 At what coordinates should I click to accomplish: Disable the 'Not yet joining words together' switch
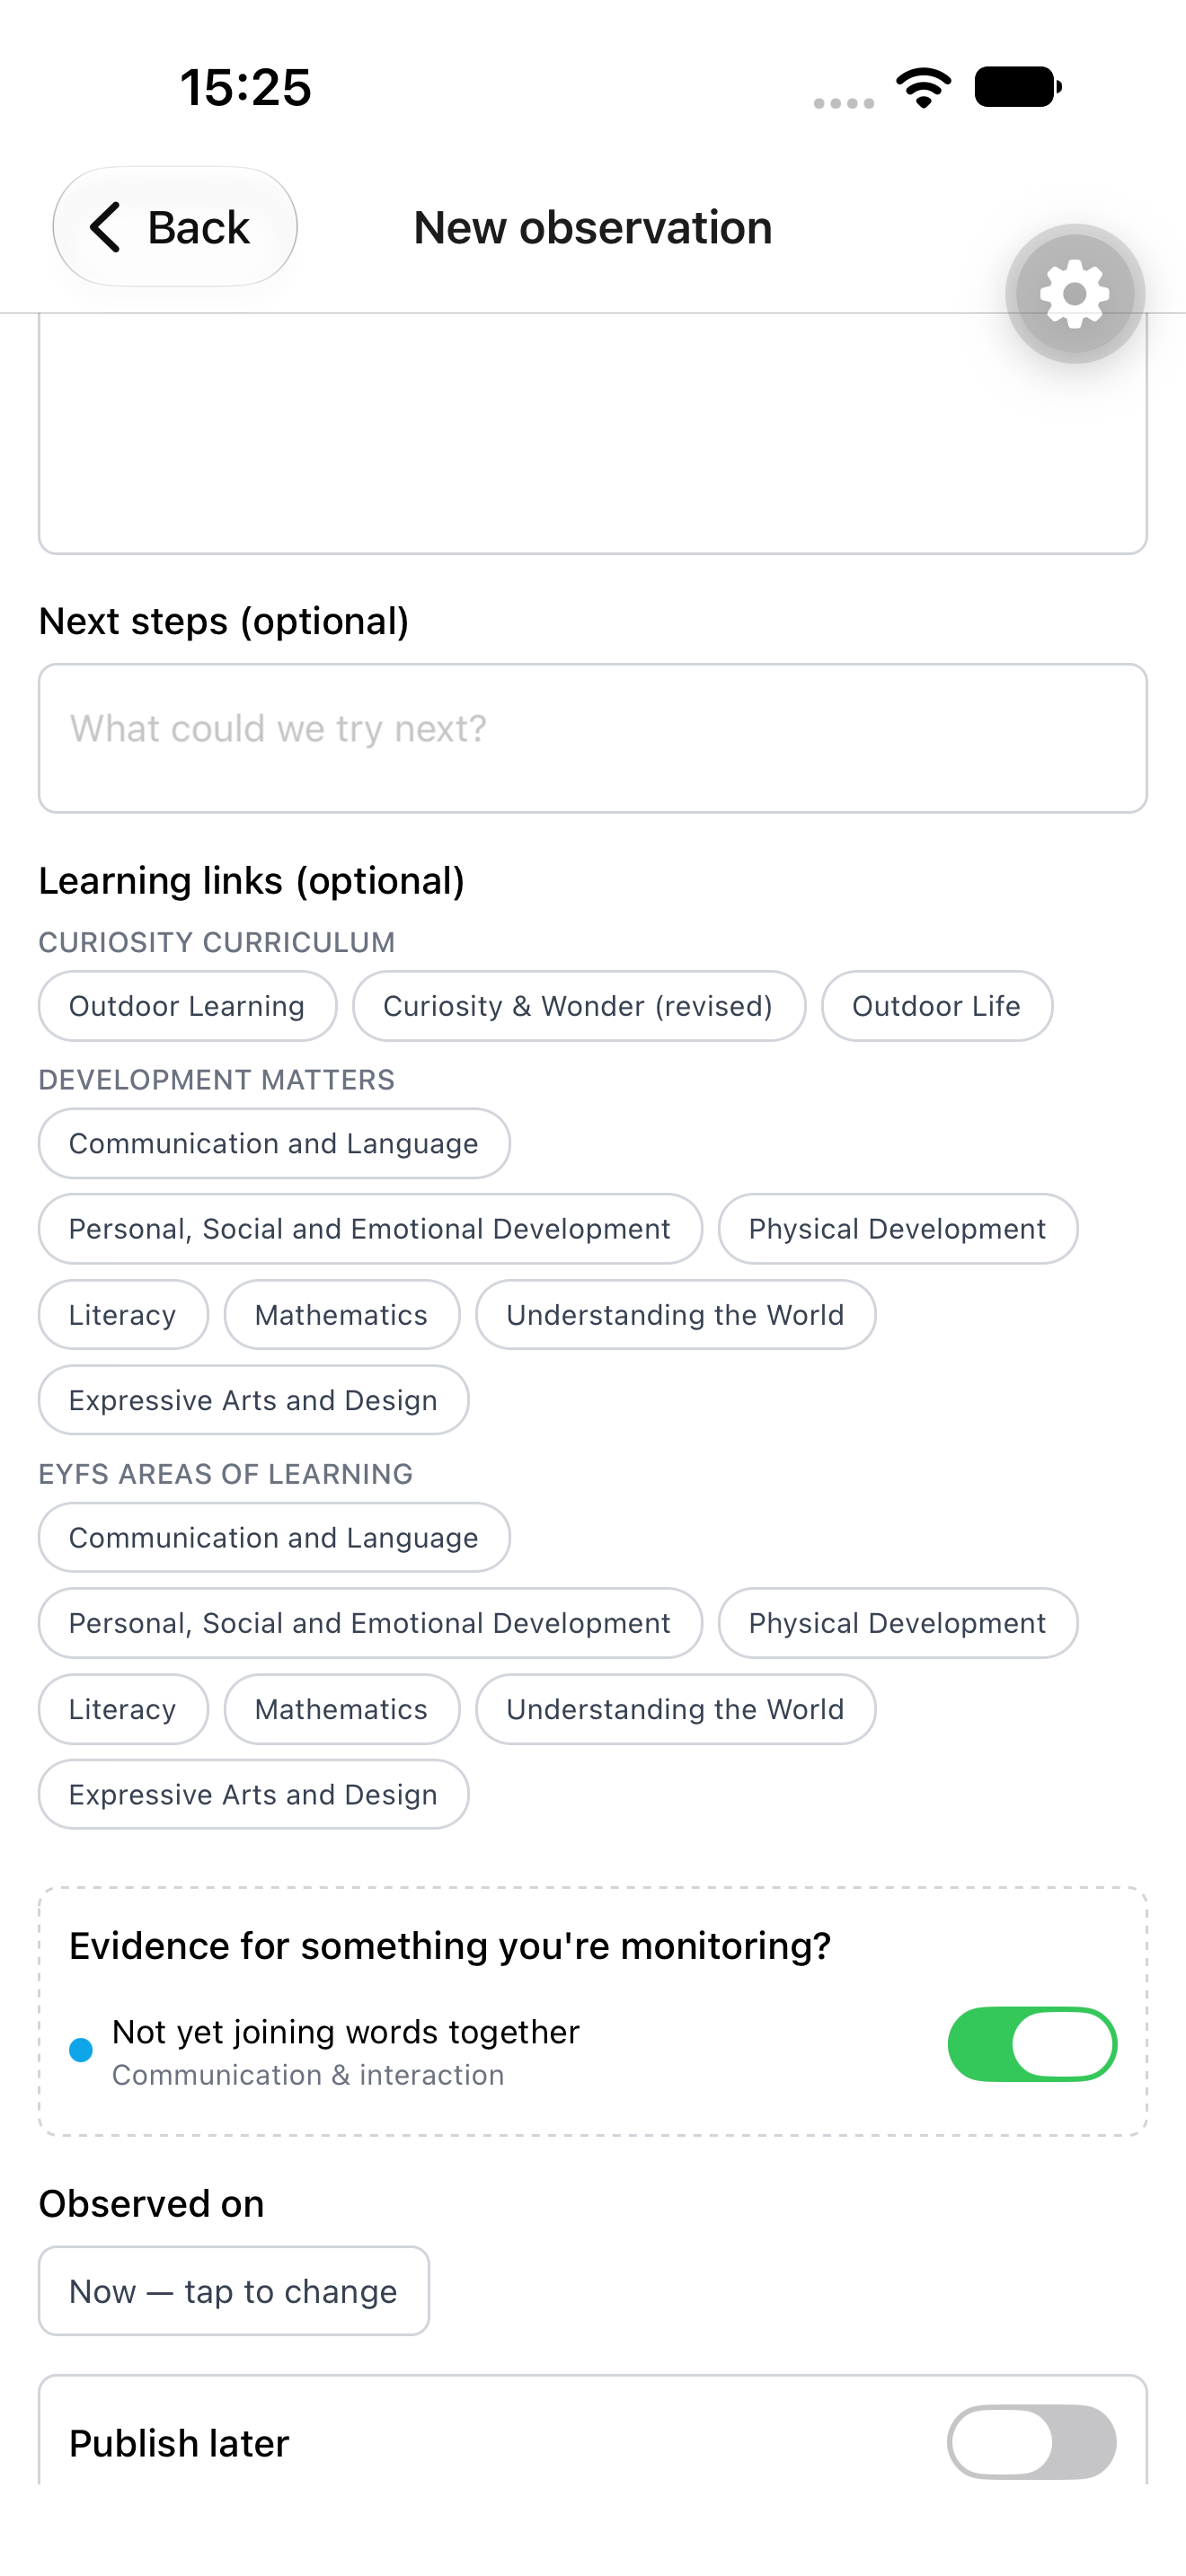click(x=1032, y=2044)
